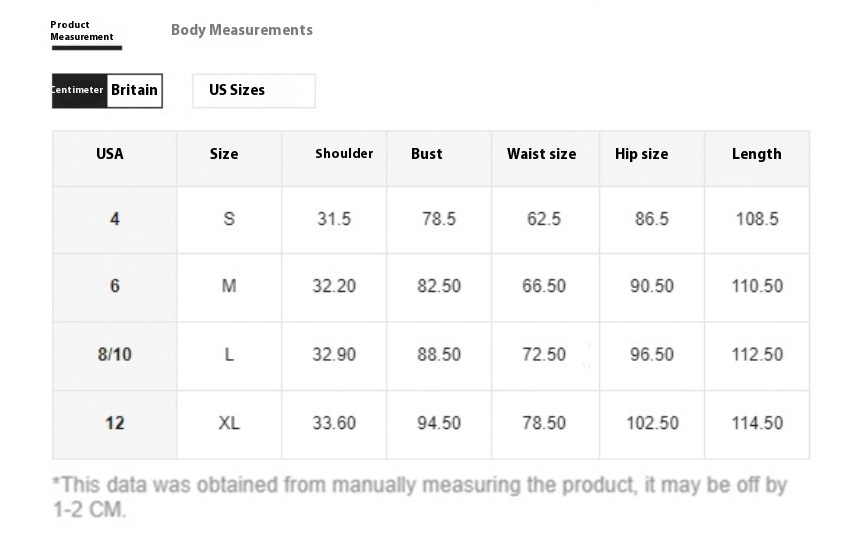Viewport: 868px width, 545px height.
Task: Choose the US Sizes option
Action: click(254, 90)
